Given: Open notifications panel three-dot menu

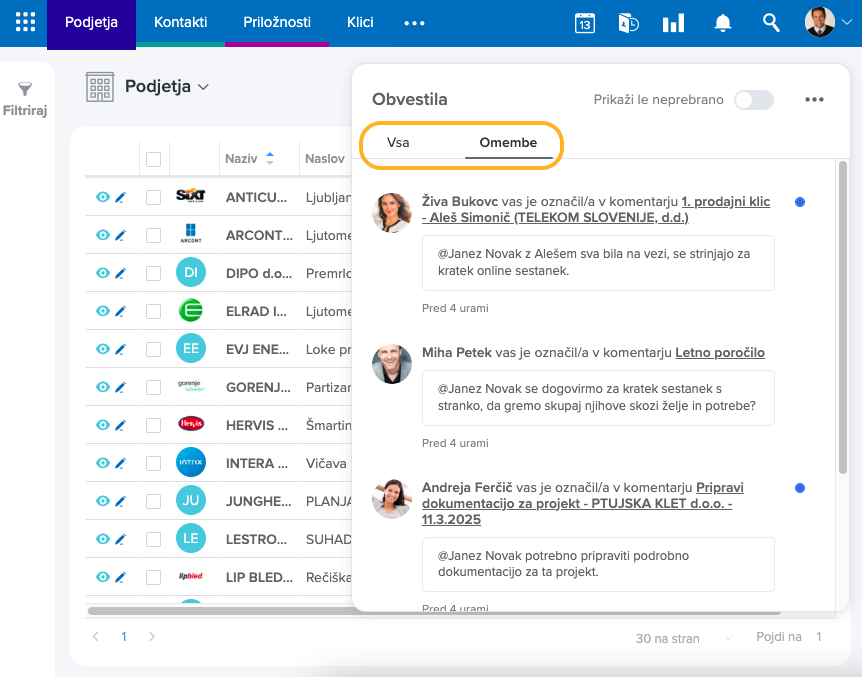Looking at the screenshot, I should point(814,99).
